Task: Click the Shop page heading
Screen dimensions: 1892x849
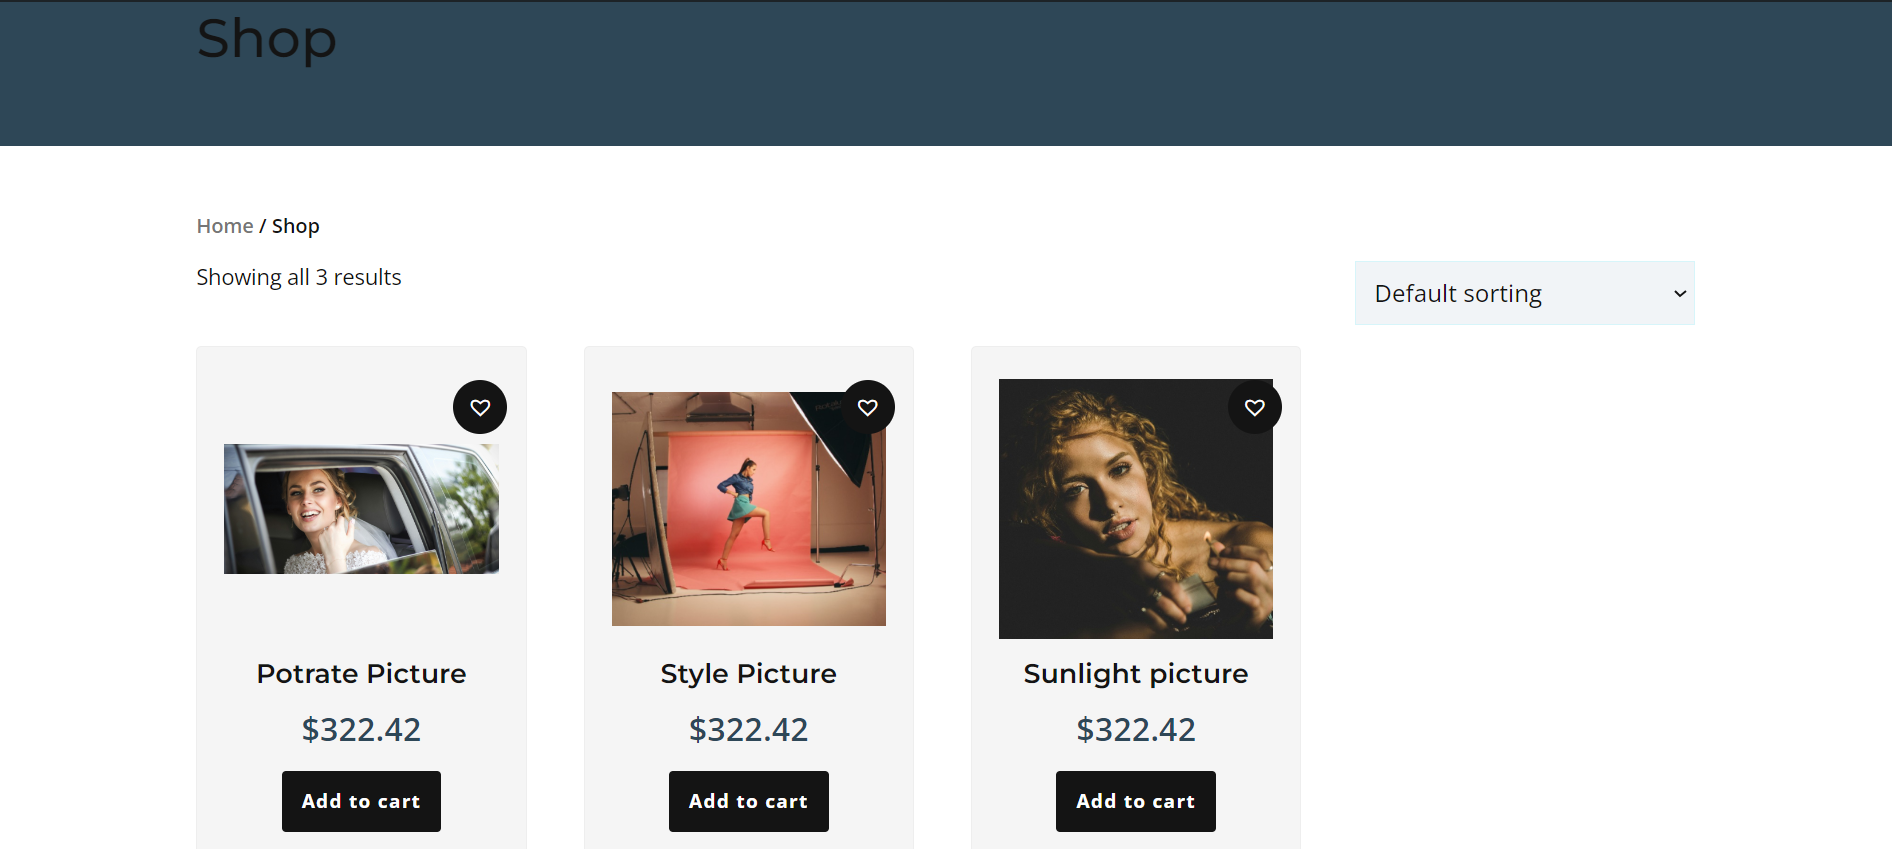Action: click(266, 39)
